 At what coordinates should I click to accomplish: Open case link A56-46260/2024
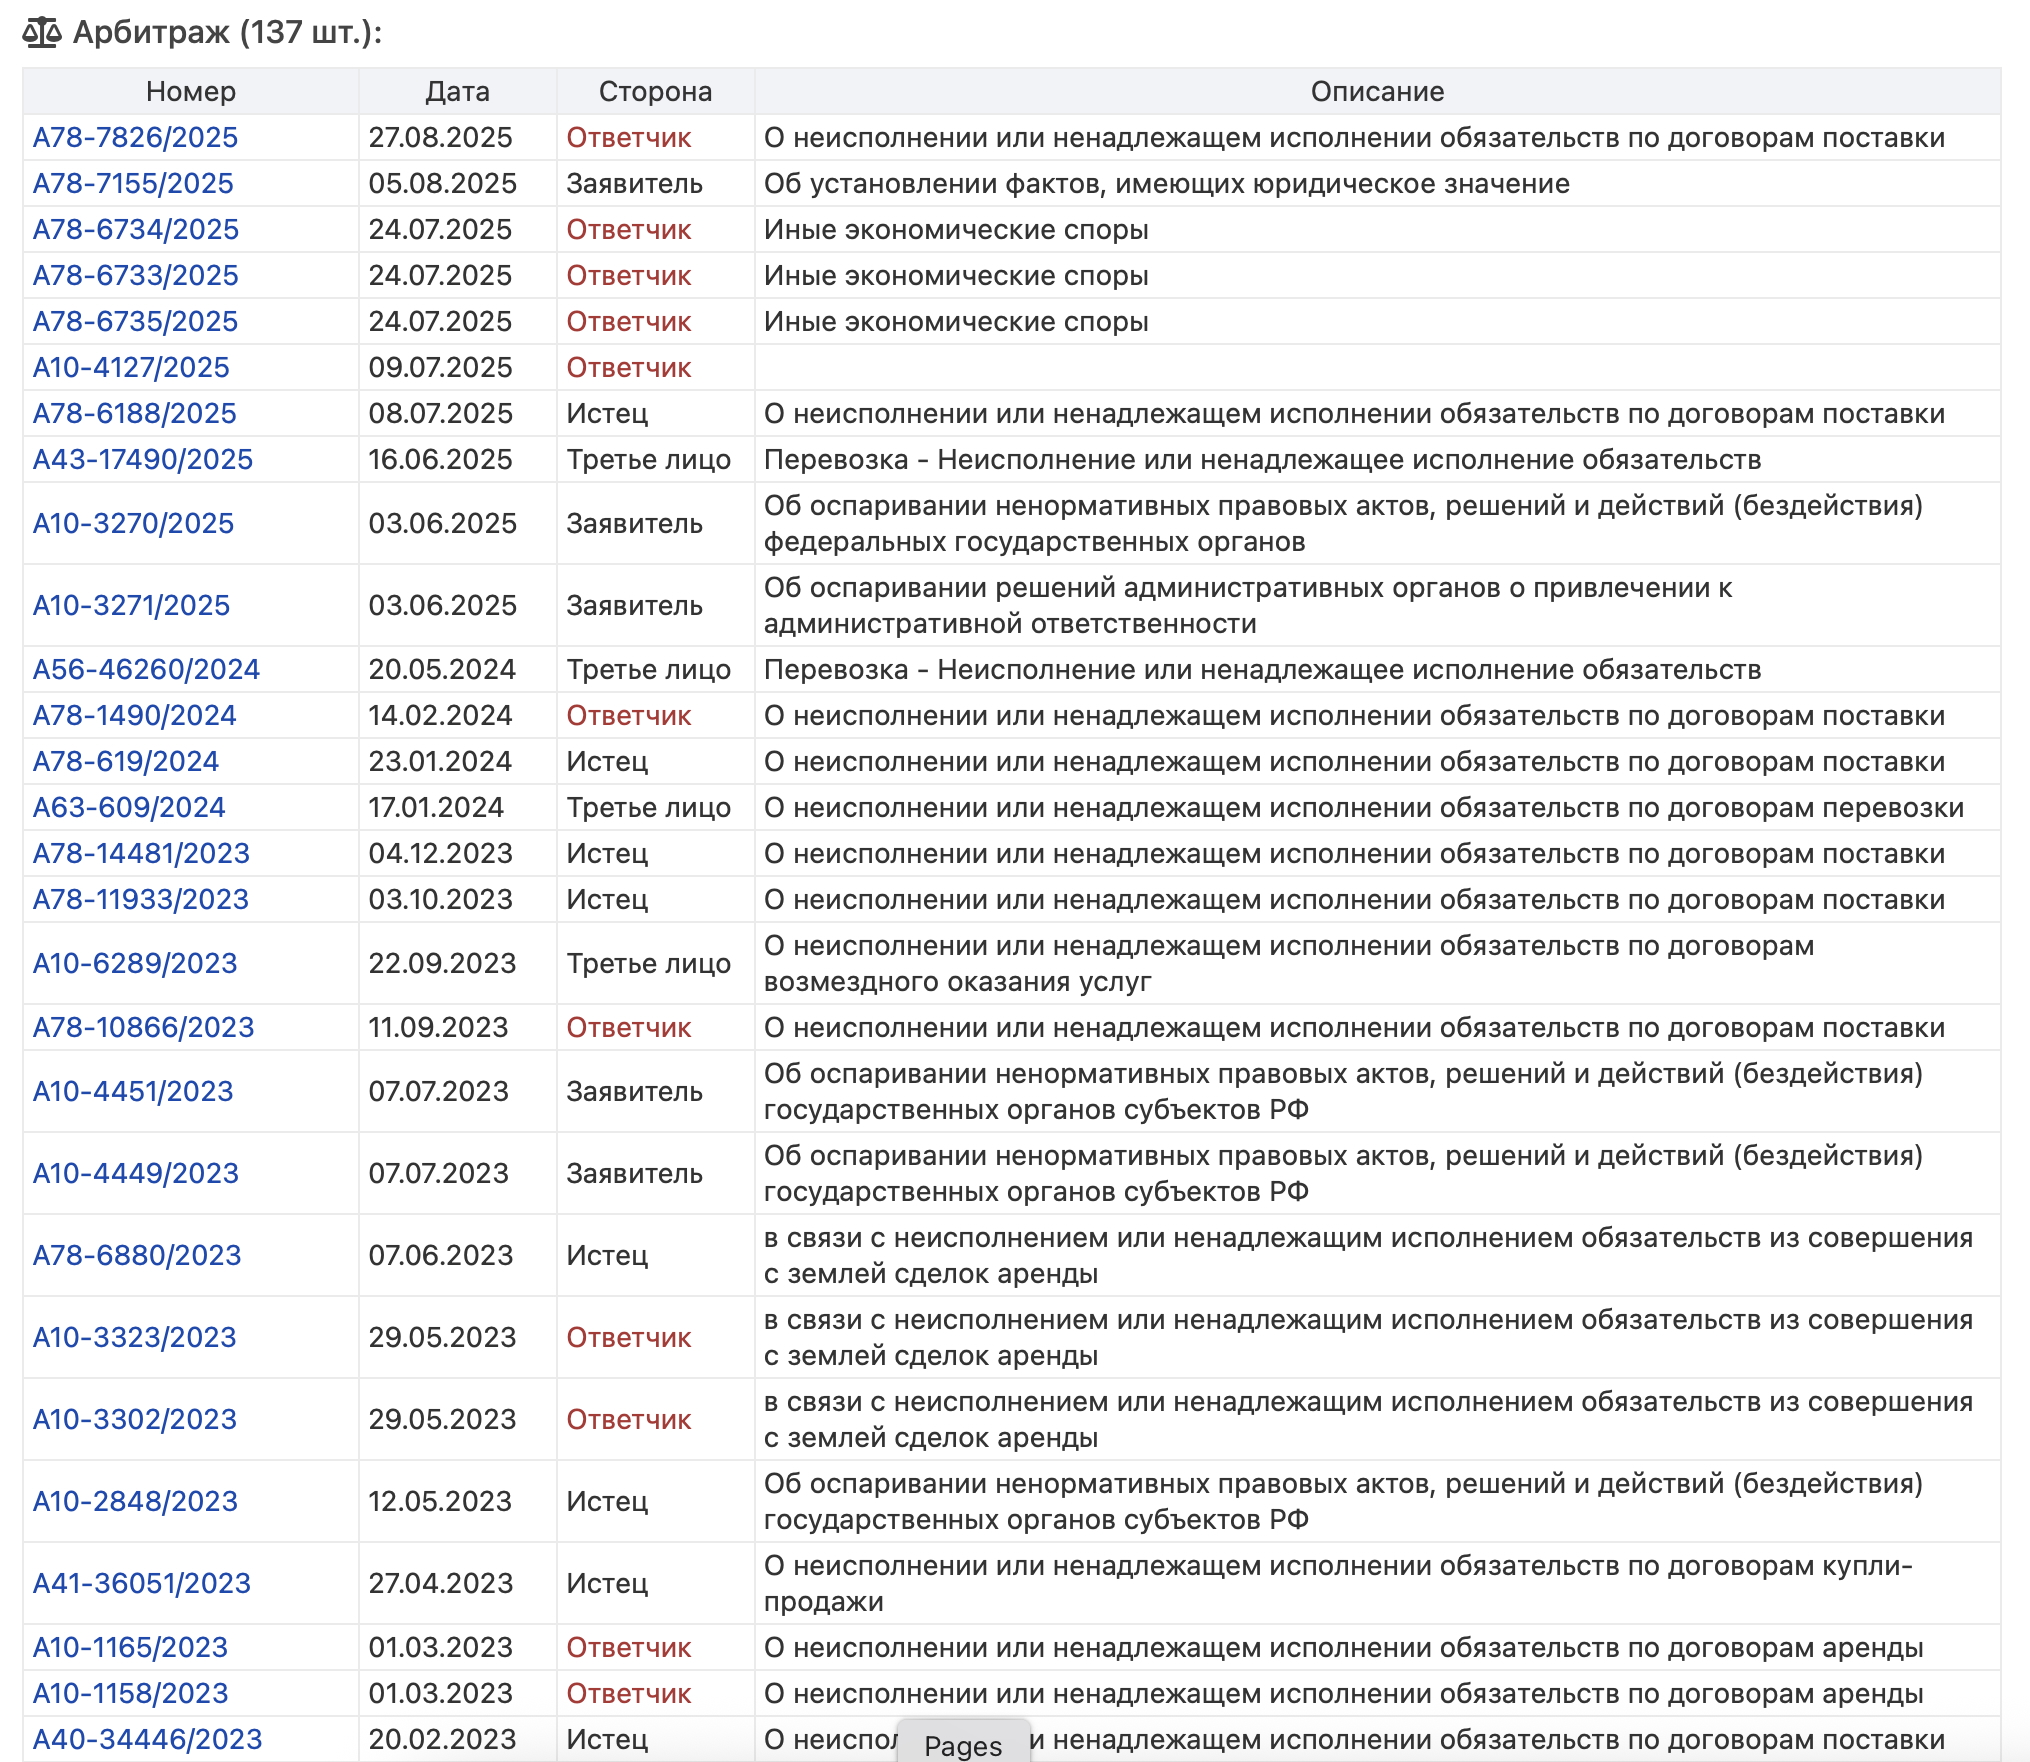[146, 669]
